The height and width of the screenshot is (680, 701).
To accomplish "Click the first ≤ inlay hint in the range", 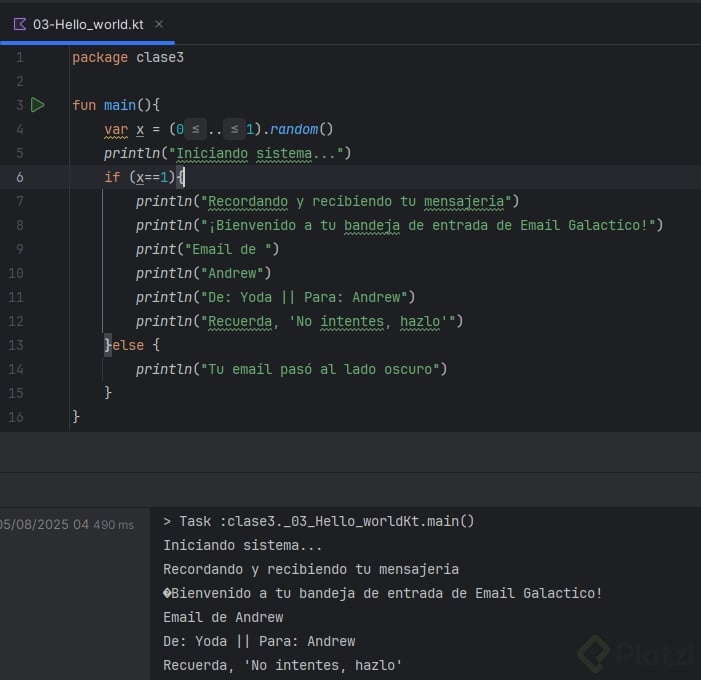I will click(x=197, y=129).
